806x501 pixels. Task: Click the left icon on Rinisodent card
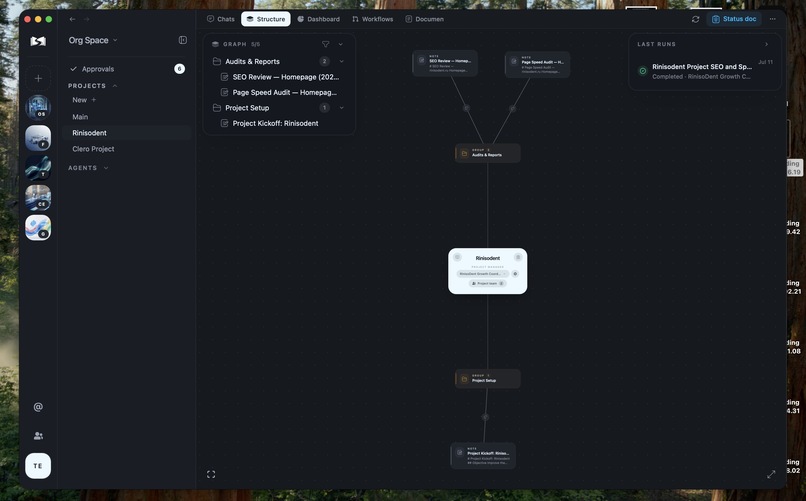pyautogui.click(x=457, y=257)
